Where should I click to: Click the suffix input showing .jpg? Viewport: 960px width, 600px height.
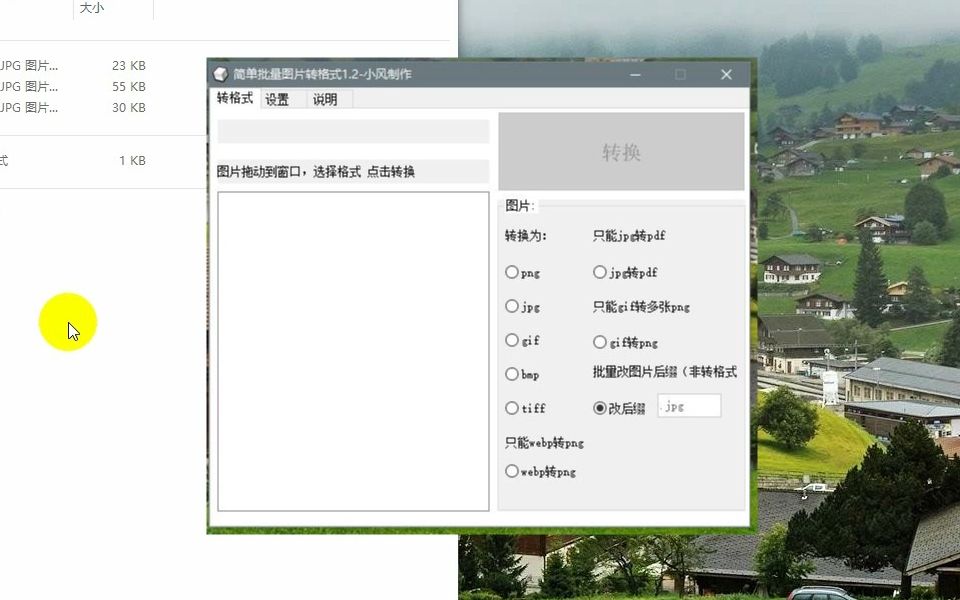point(689,405)
